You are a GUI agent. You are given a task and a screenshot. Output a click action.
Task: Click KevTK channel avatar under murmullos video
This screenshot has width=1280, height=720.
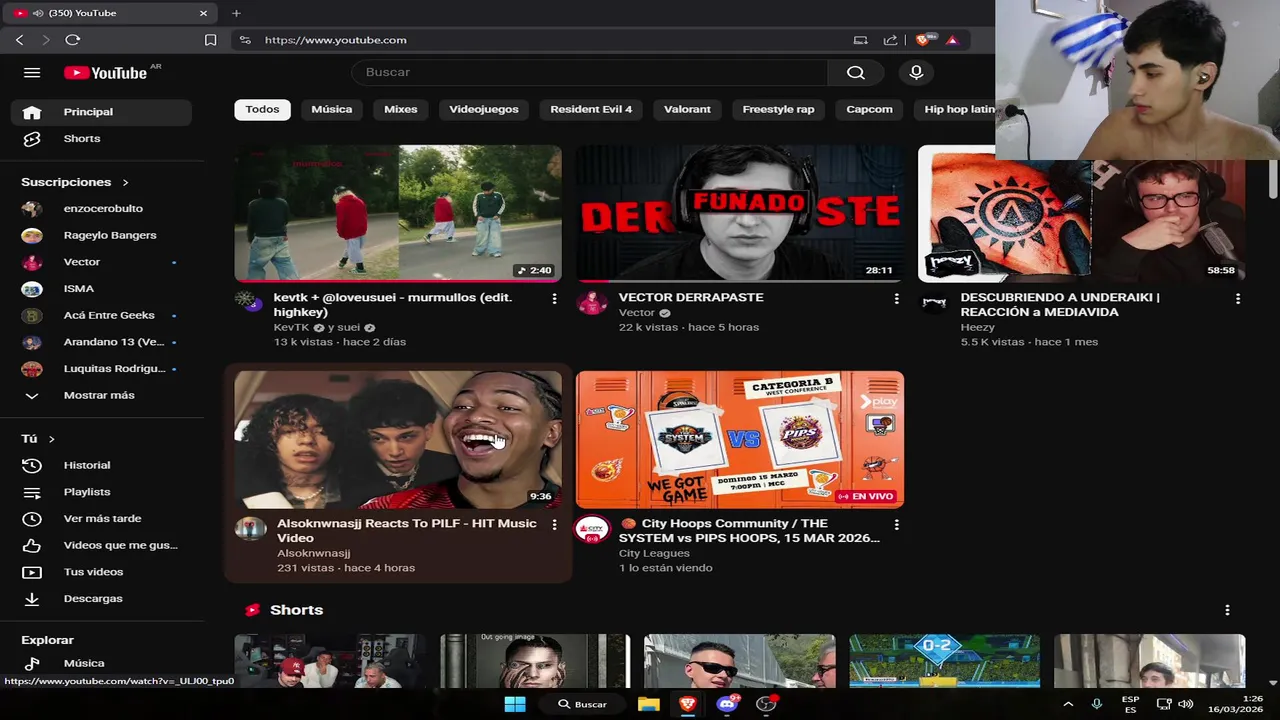249,301
